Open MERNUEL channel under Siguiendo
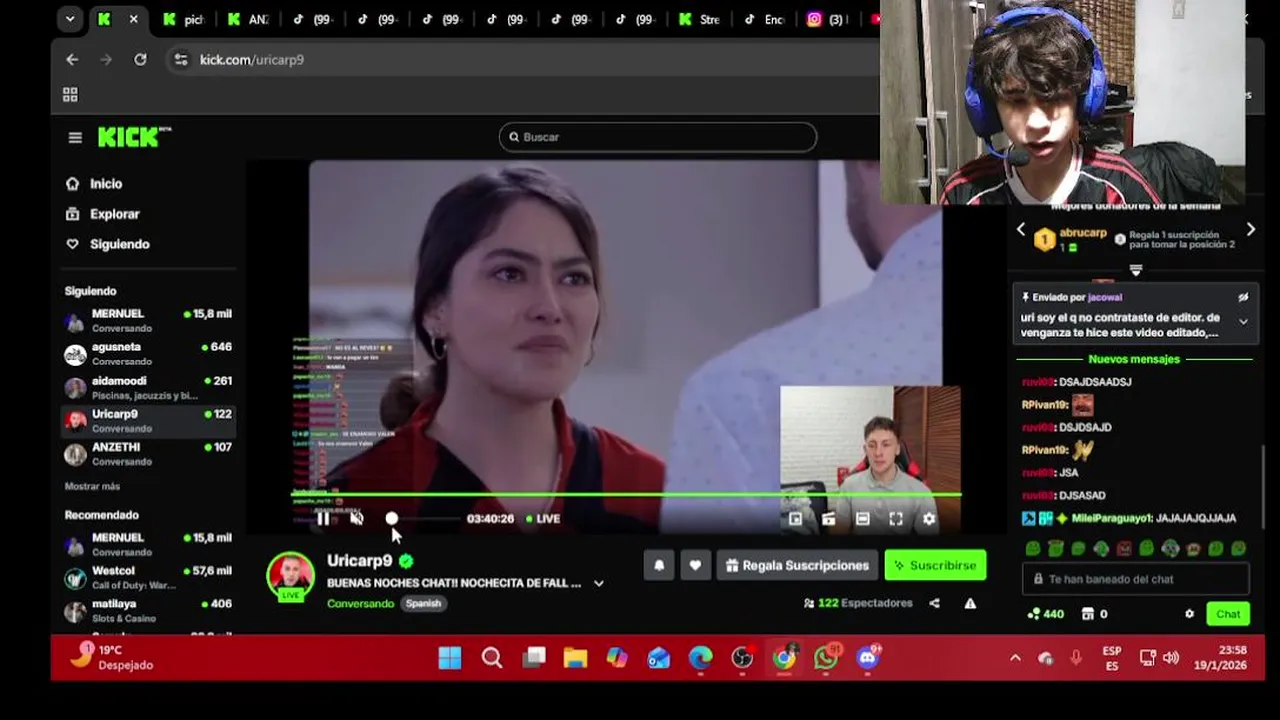The height and width of the screenshot is (720, 1280). pos(148,320)
